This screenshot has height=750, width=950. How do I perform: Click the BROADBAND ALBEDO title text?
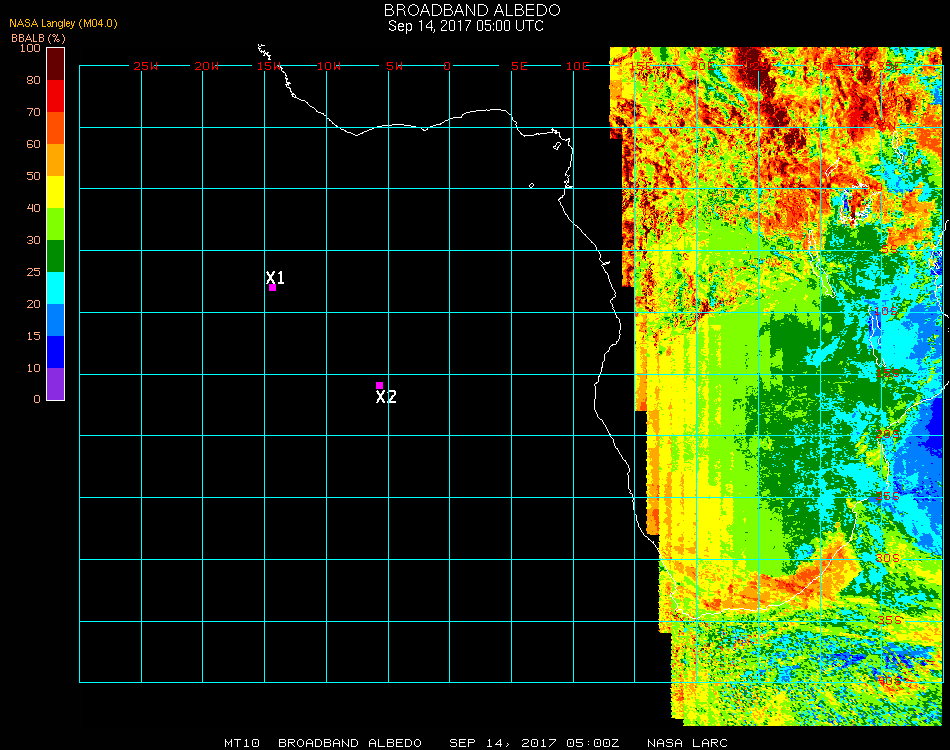tap(466, 10)
